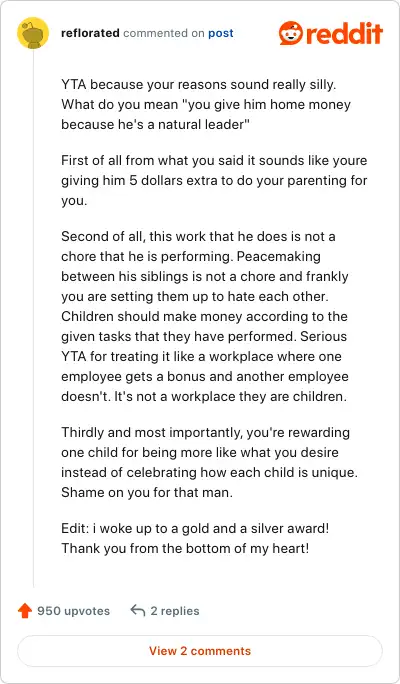Click the Reddit Snoo mascot logo
Image resolution: width=400 pixels, height=684 pixels.
291,33
